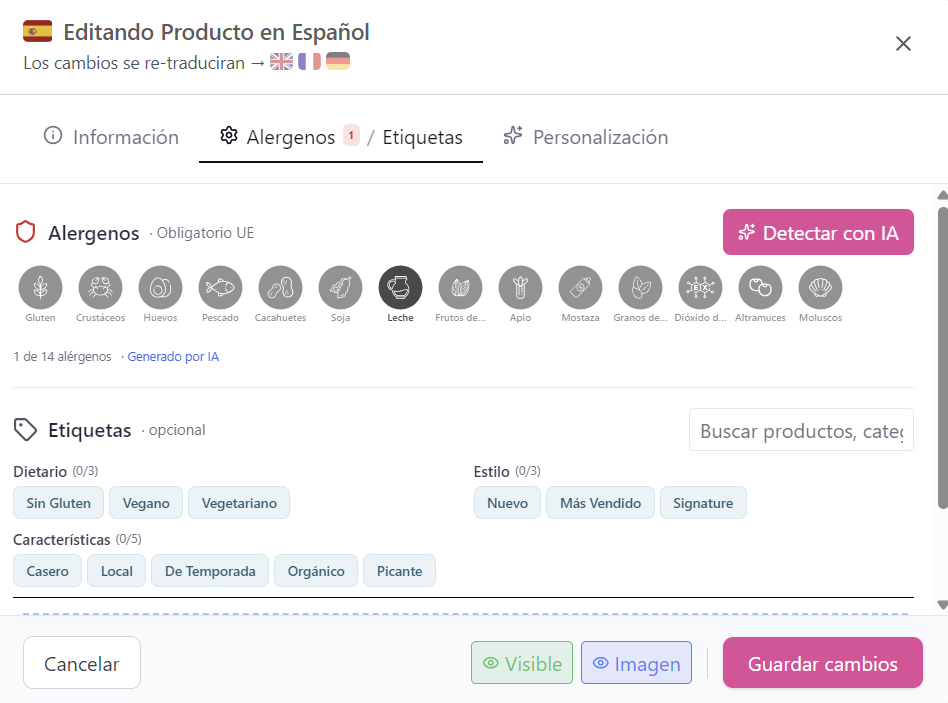Select the Cacahuetes allergen icon
Screen dimensions: 948x703
pyautogui.click(x=280, y=287)
